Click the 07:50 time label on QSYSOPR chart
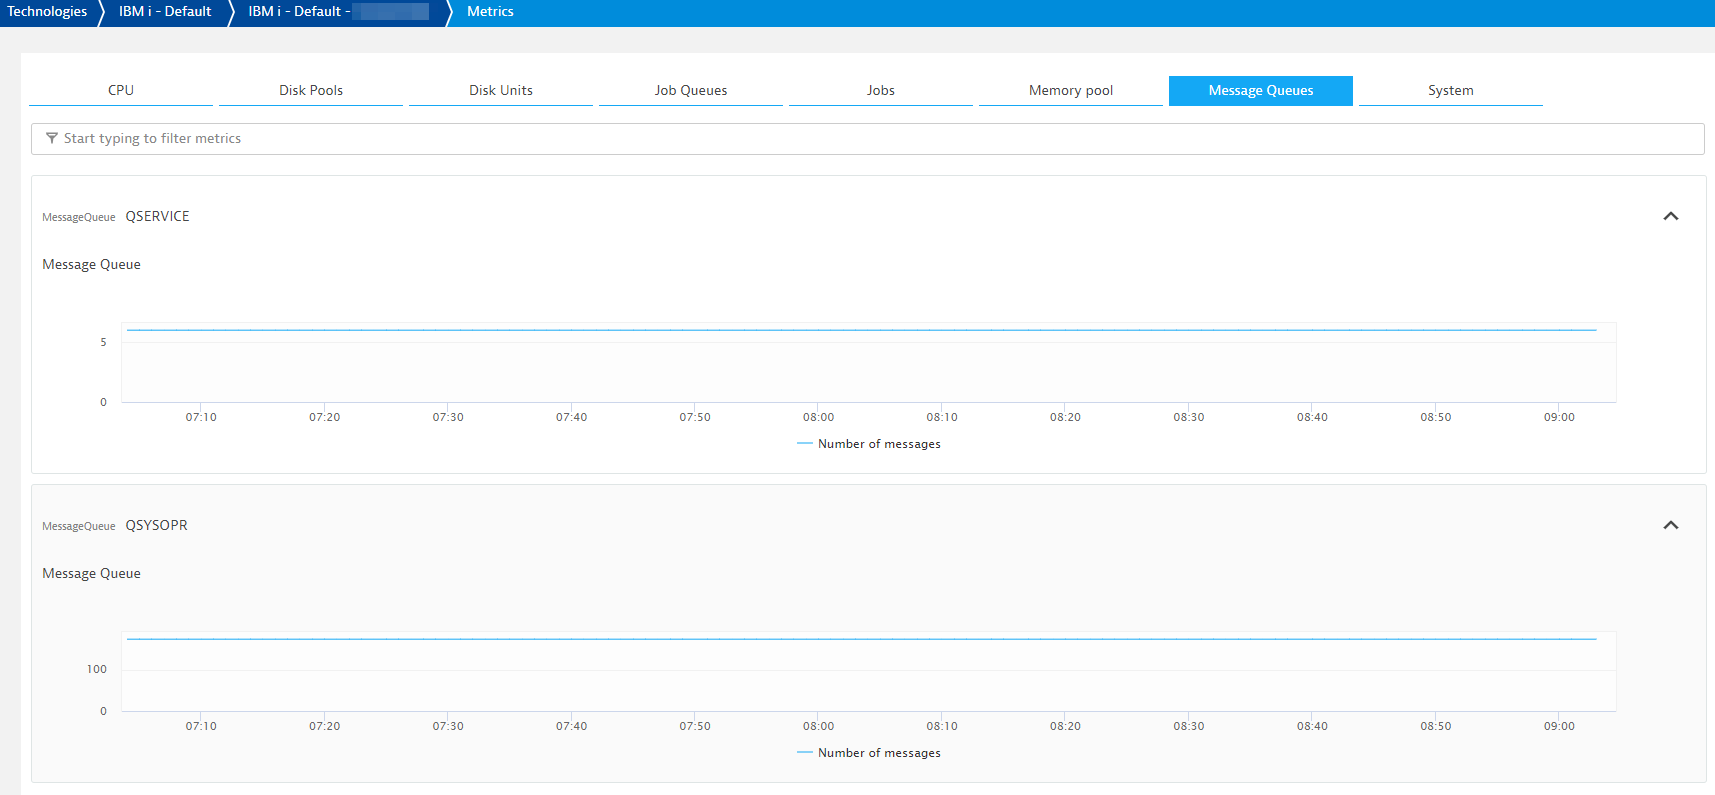The width and height of the screenshot is (1715, 795). point(695,726)
